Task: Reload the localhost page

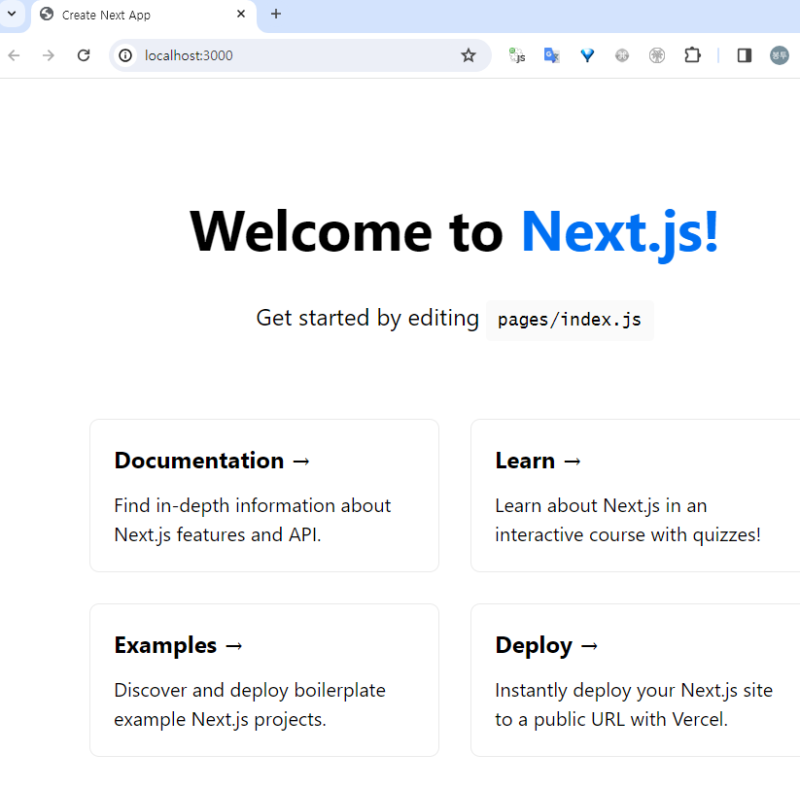Action: [84, 55]
